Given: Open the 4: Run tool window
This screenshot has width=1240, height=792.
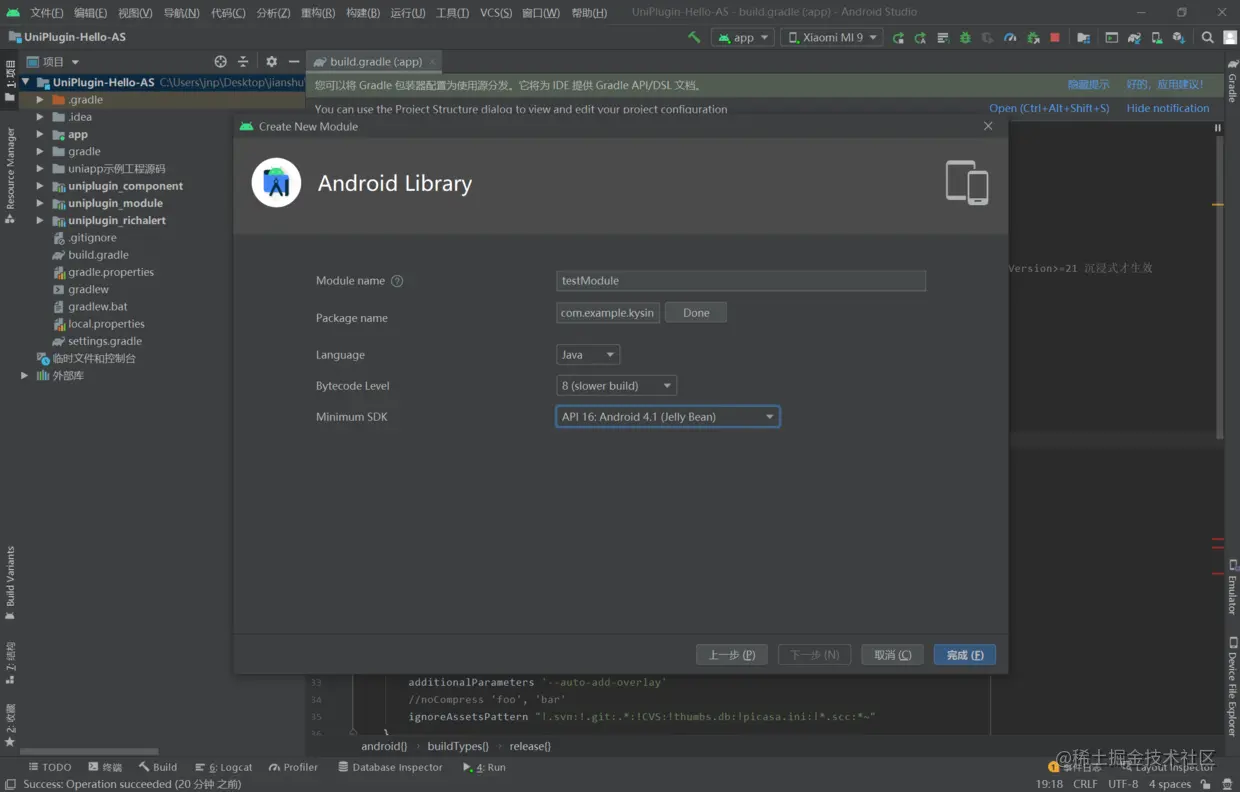Looking at the screenshot, I should [484, 767].
